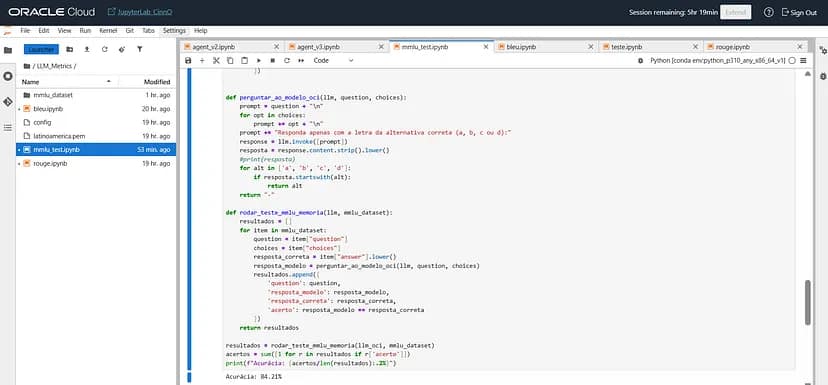Click the Oracle Cloud help question mark icon
Image resolution: width=828 pixels, height=385 pixels.
coord(769,12)
